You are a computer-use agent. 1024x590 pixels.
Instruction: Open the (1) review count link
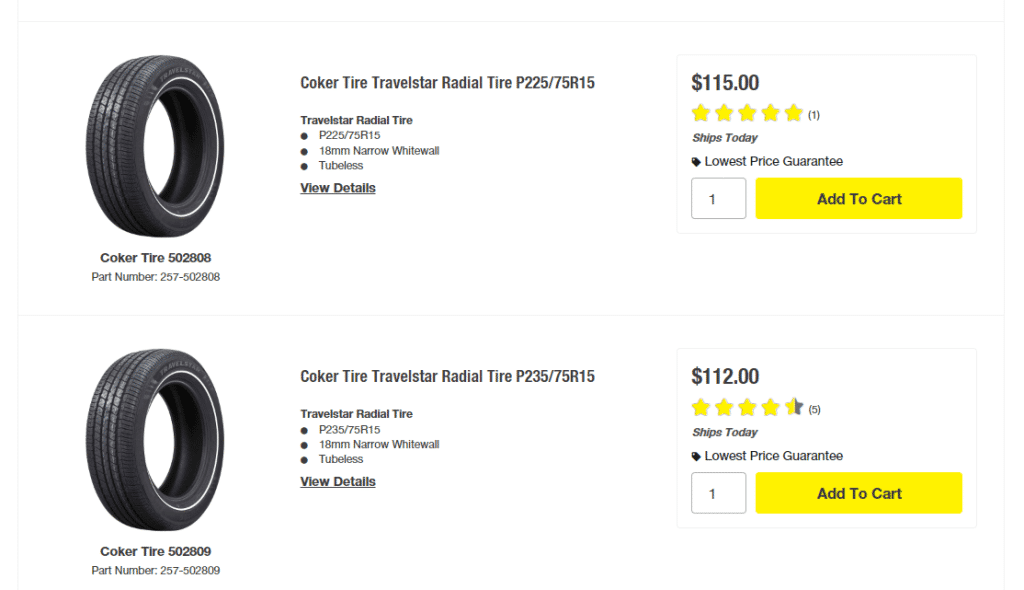tap(814, 115)
